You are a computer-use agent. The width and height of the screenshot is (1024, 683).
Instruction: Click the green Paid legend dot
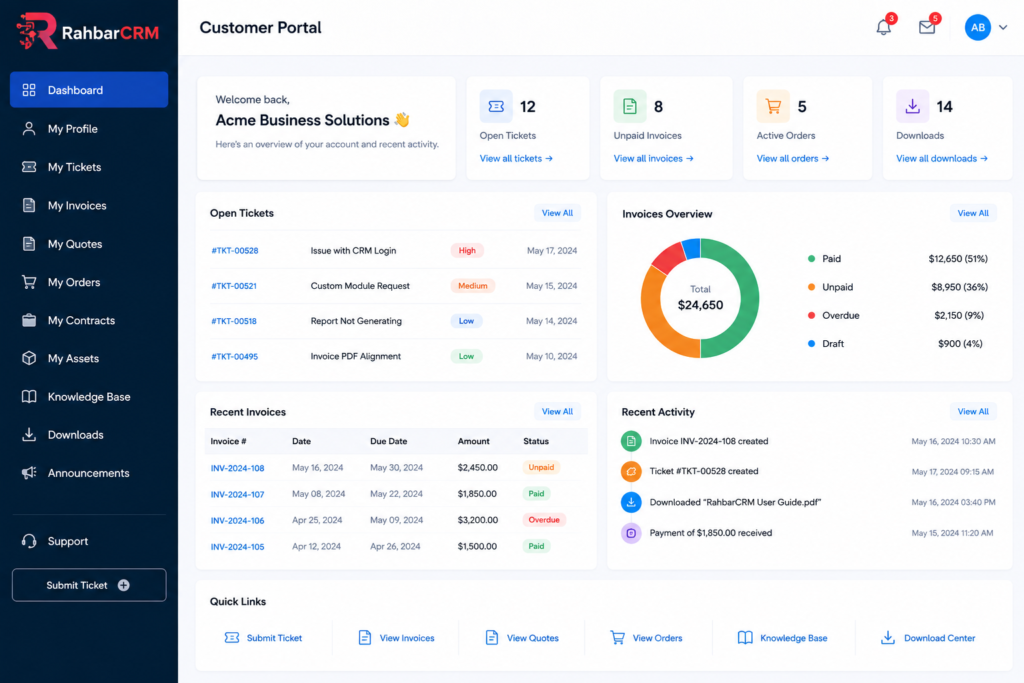click(811, 259)
